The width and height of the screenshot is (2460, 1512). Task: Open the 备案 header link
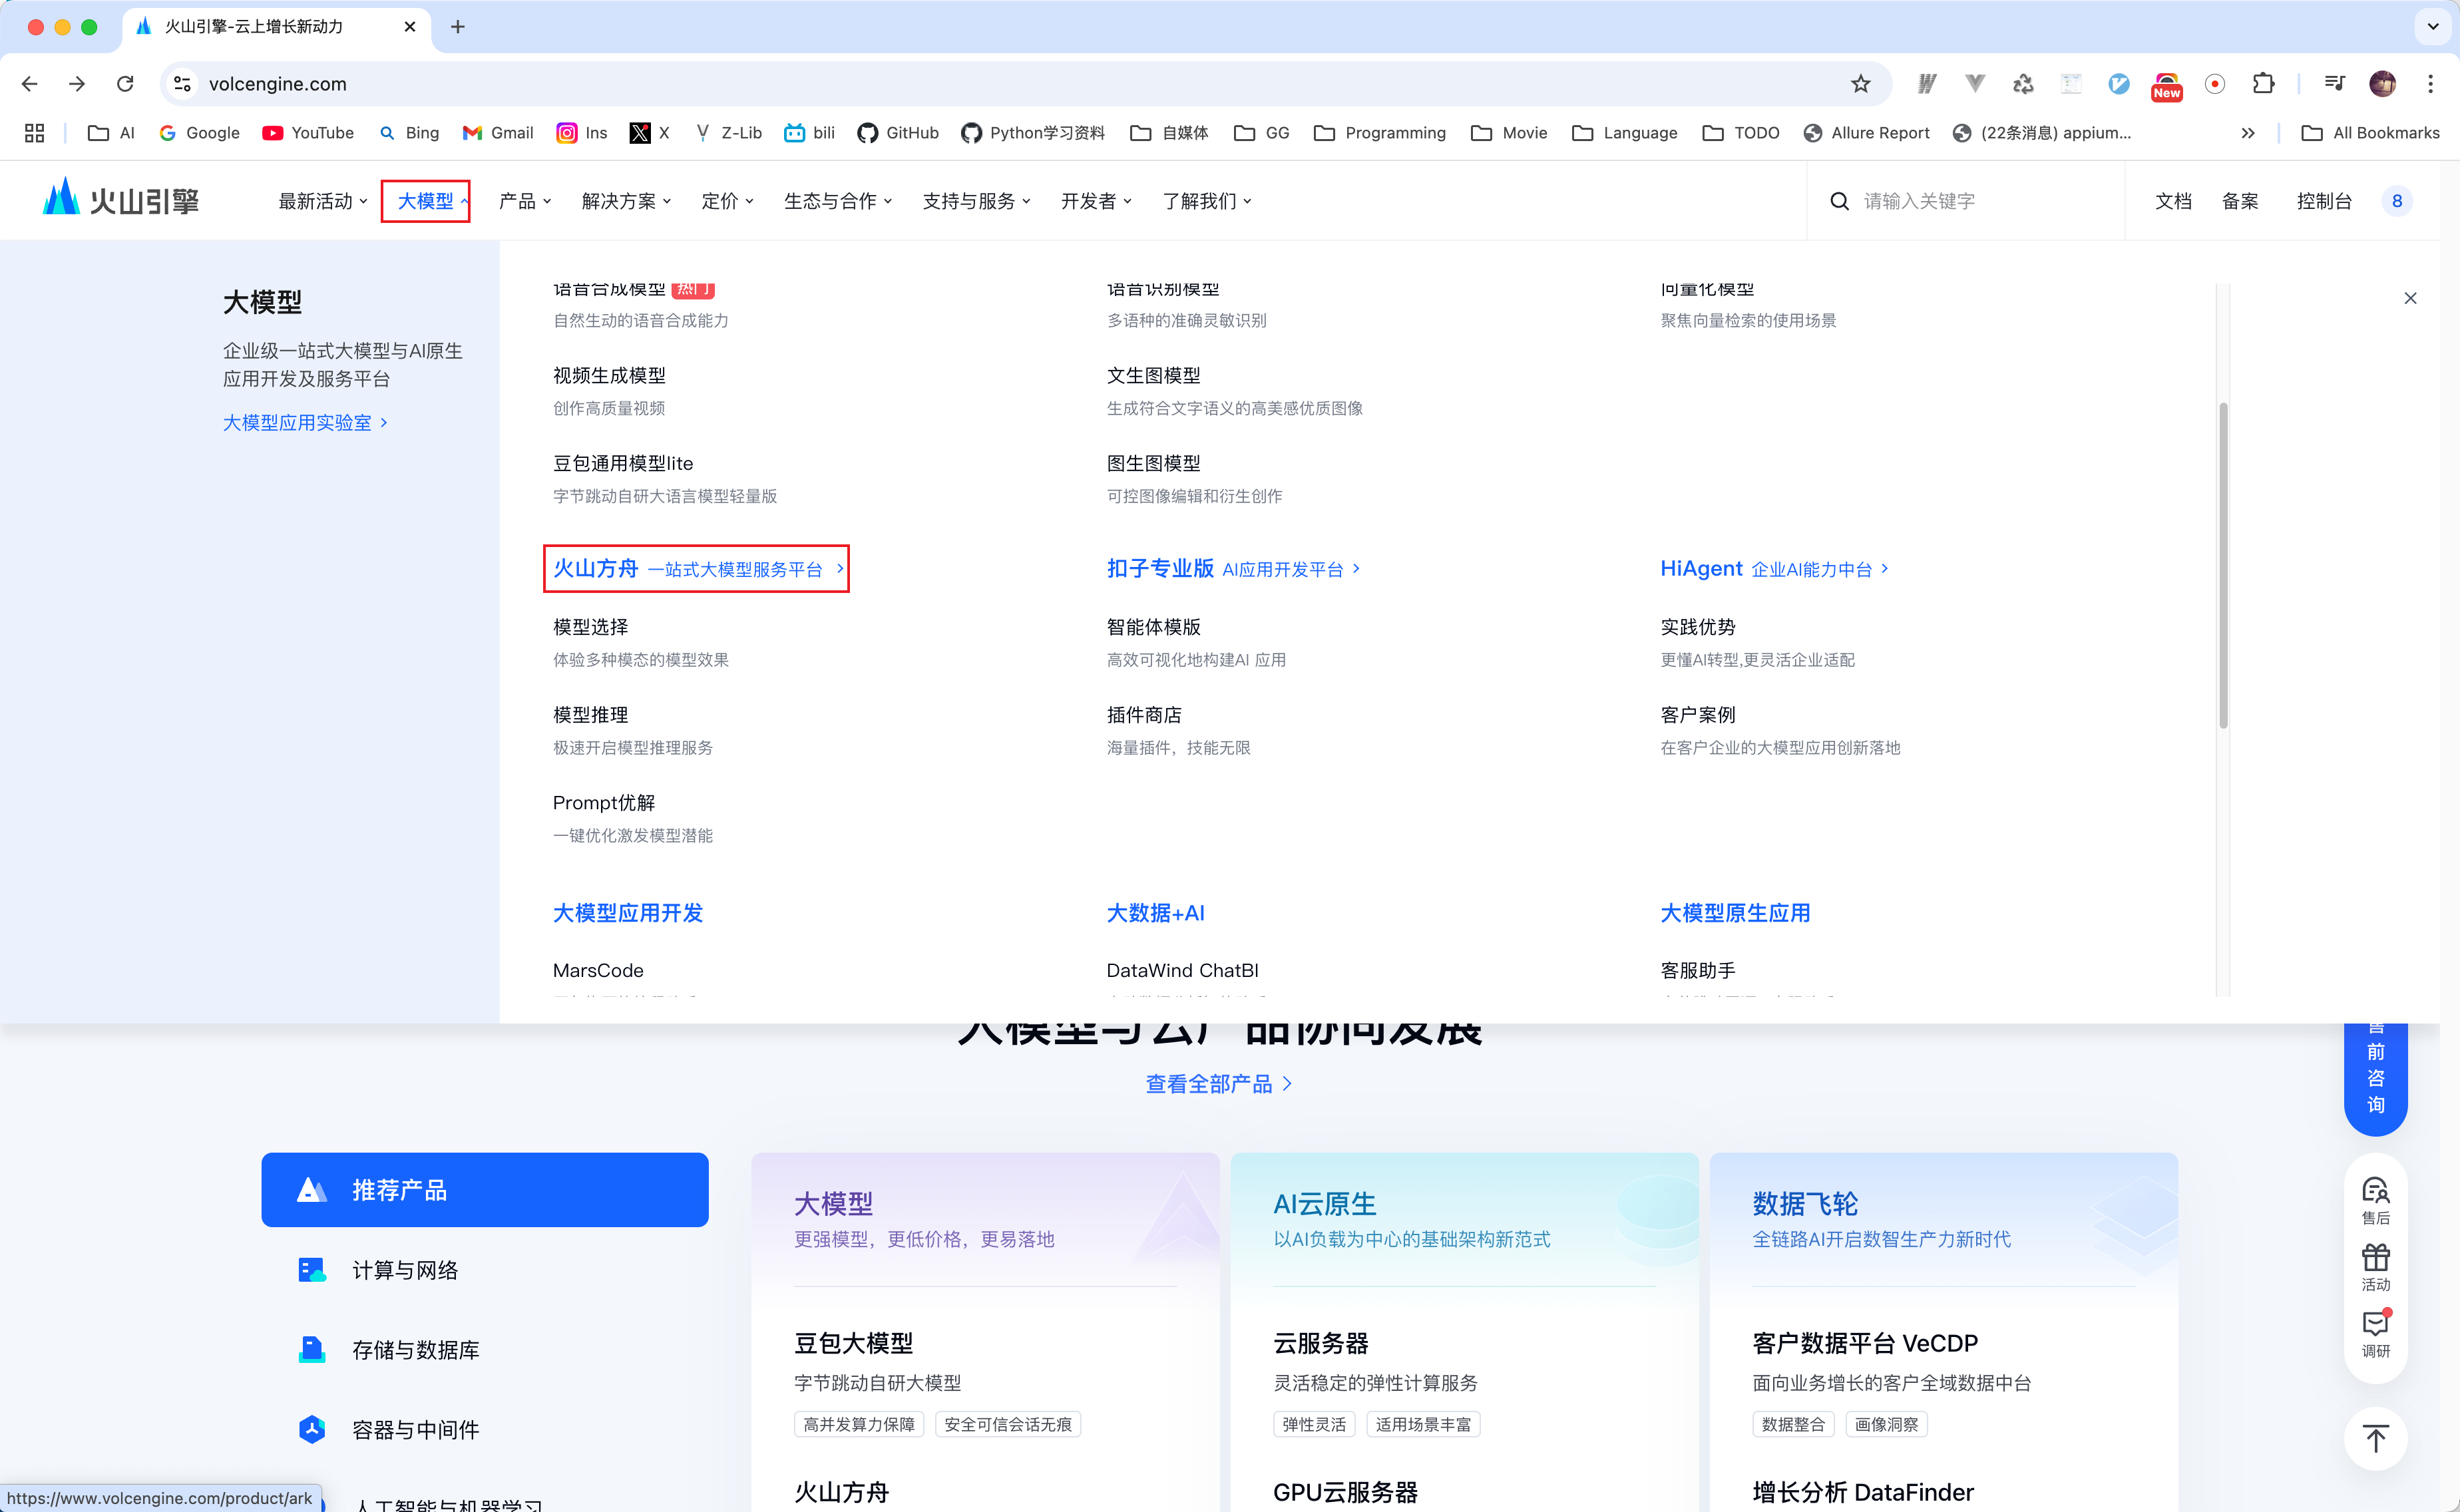[2240, 201]
